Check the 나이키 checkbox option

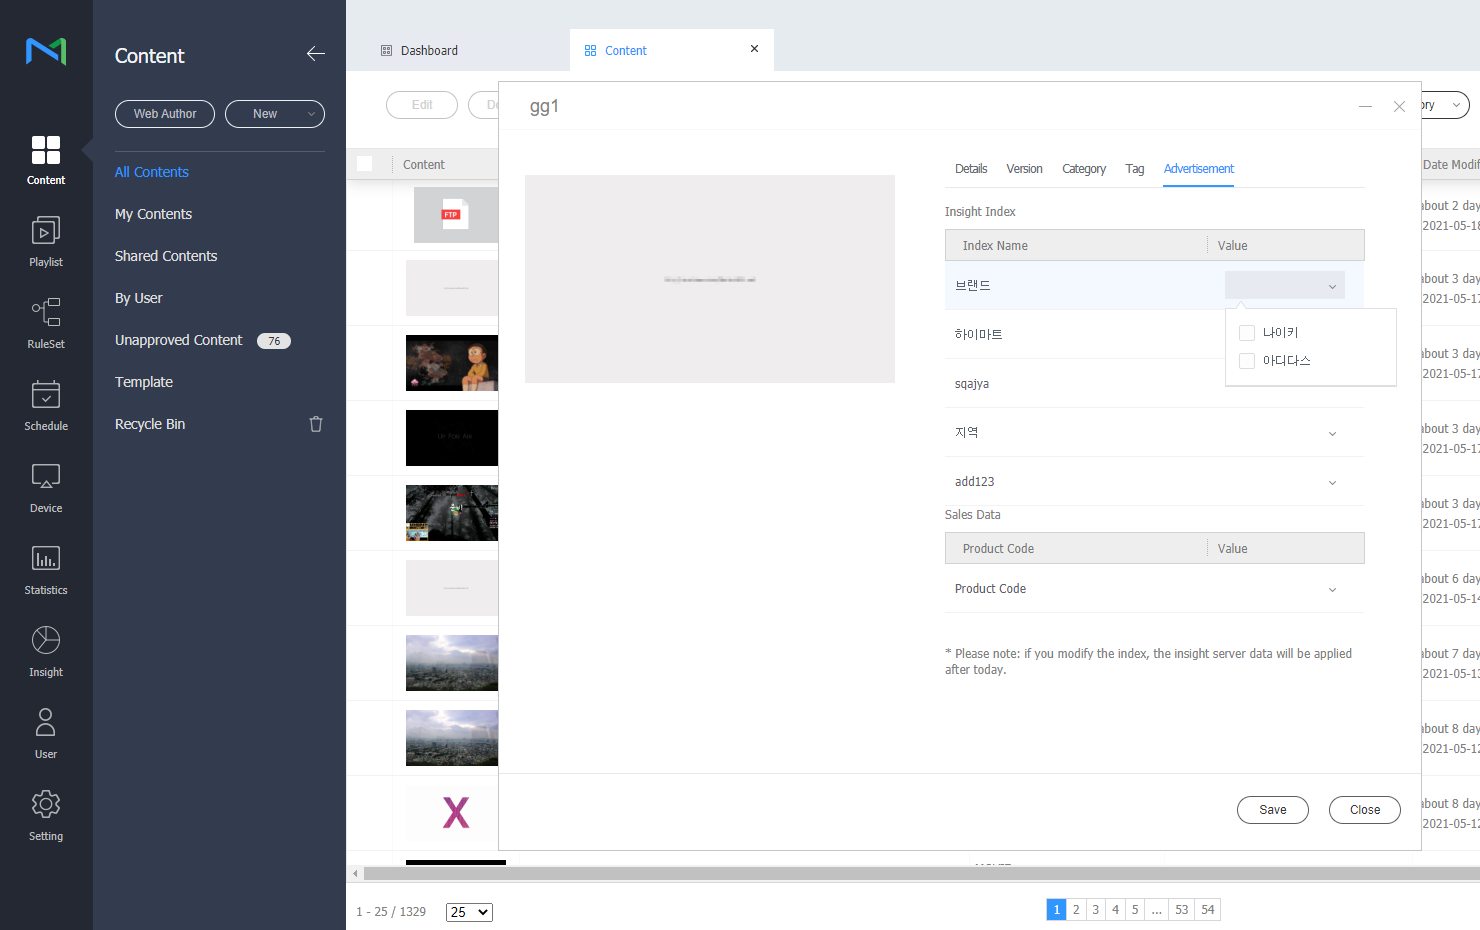point(1247,333)
